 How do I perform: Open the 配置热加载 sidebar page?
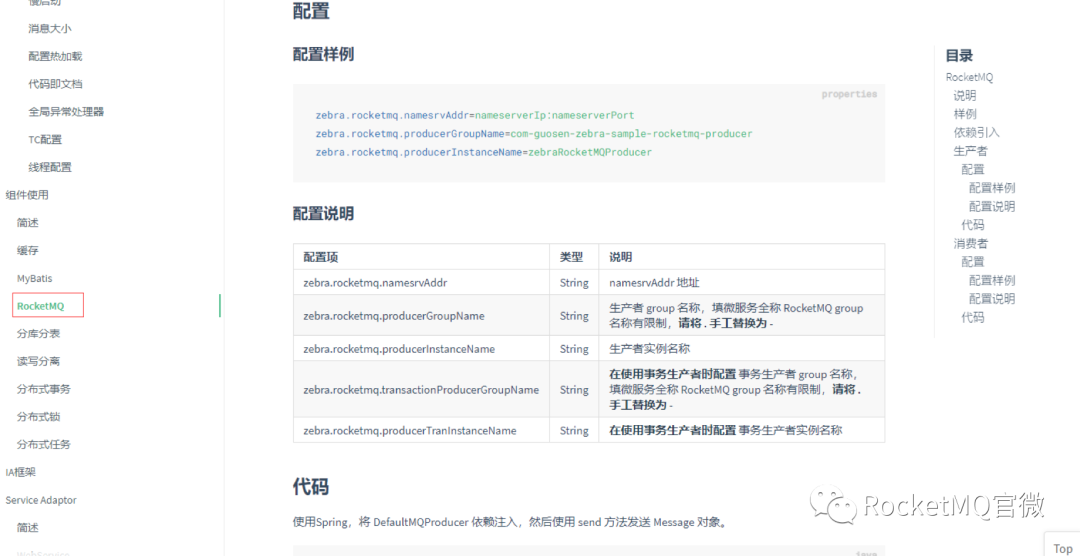pyautogui.click(x=55, y=56)
